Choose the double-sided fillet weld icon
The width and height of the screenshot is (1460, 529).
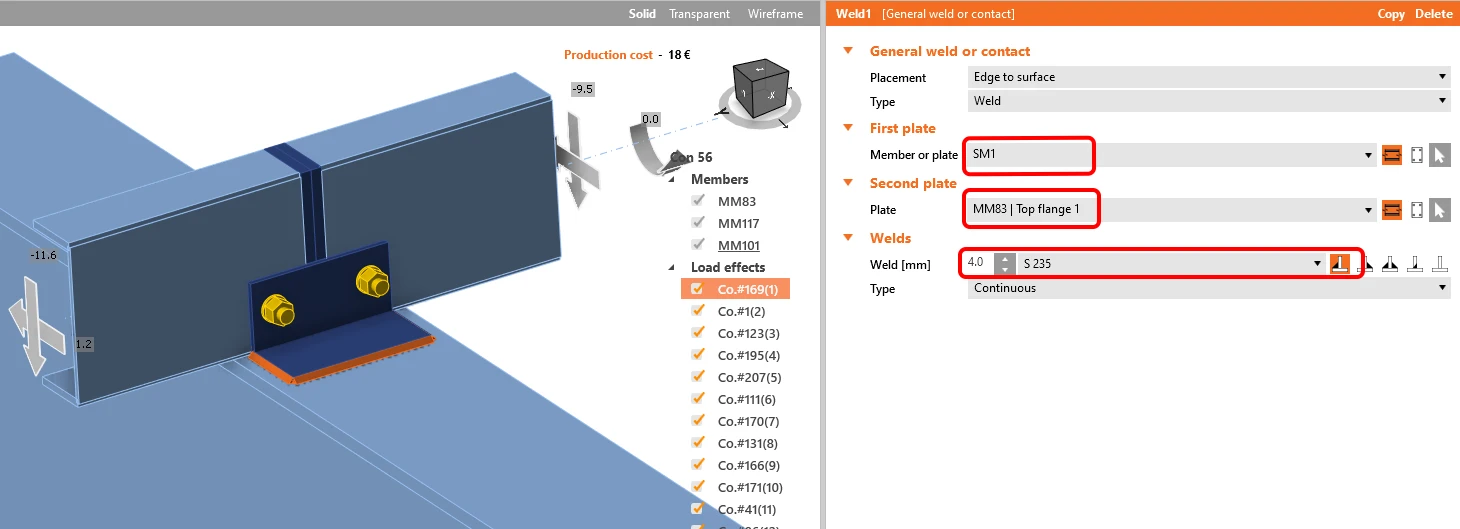[x=1389, y=264]
